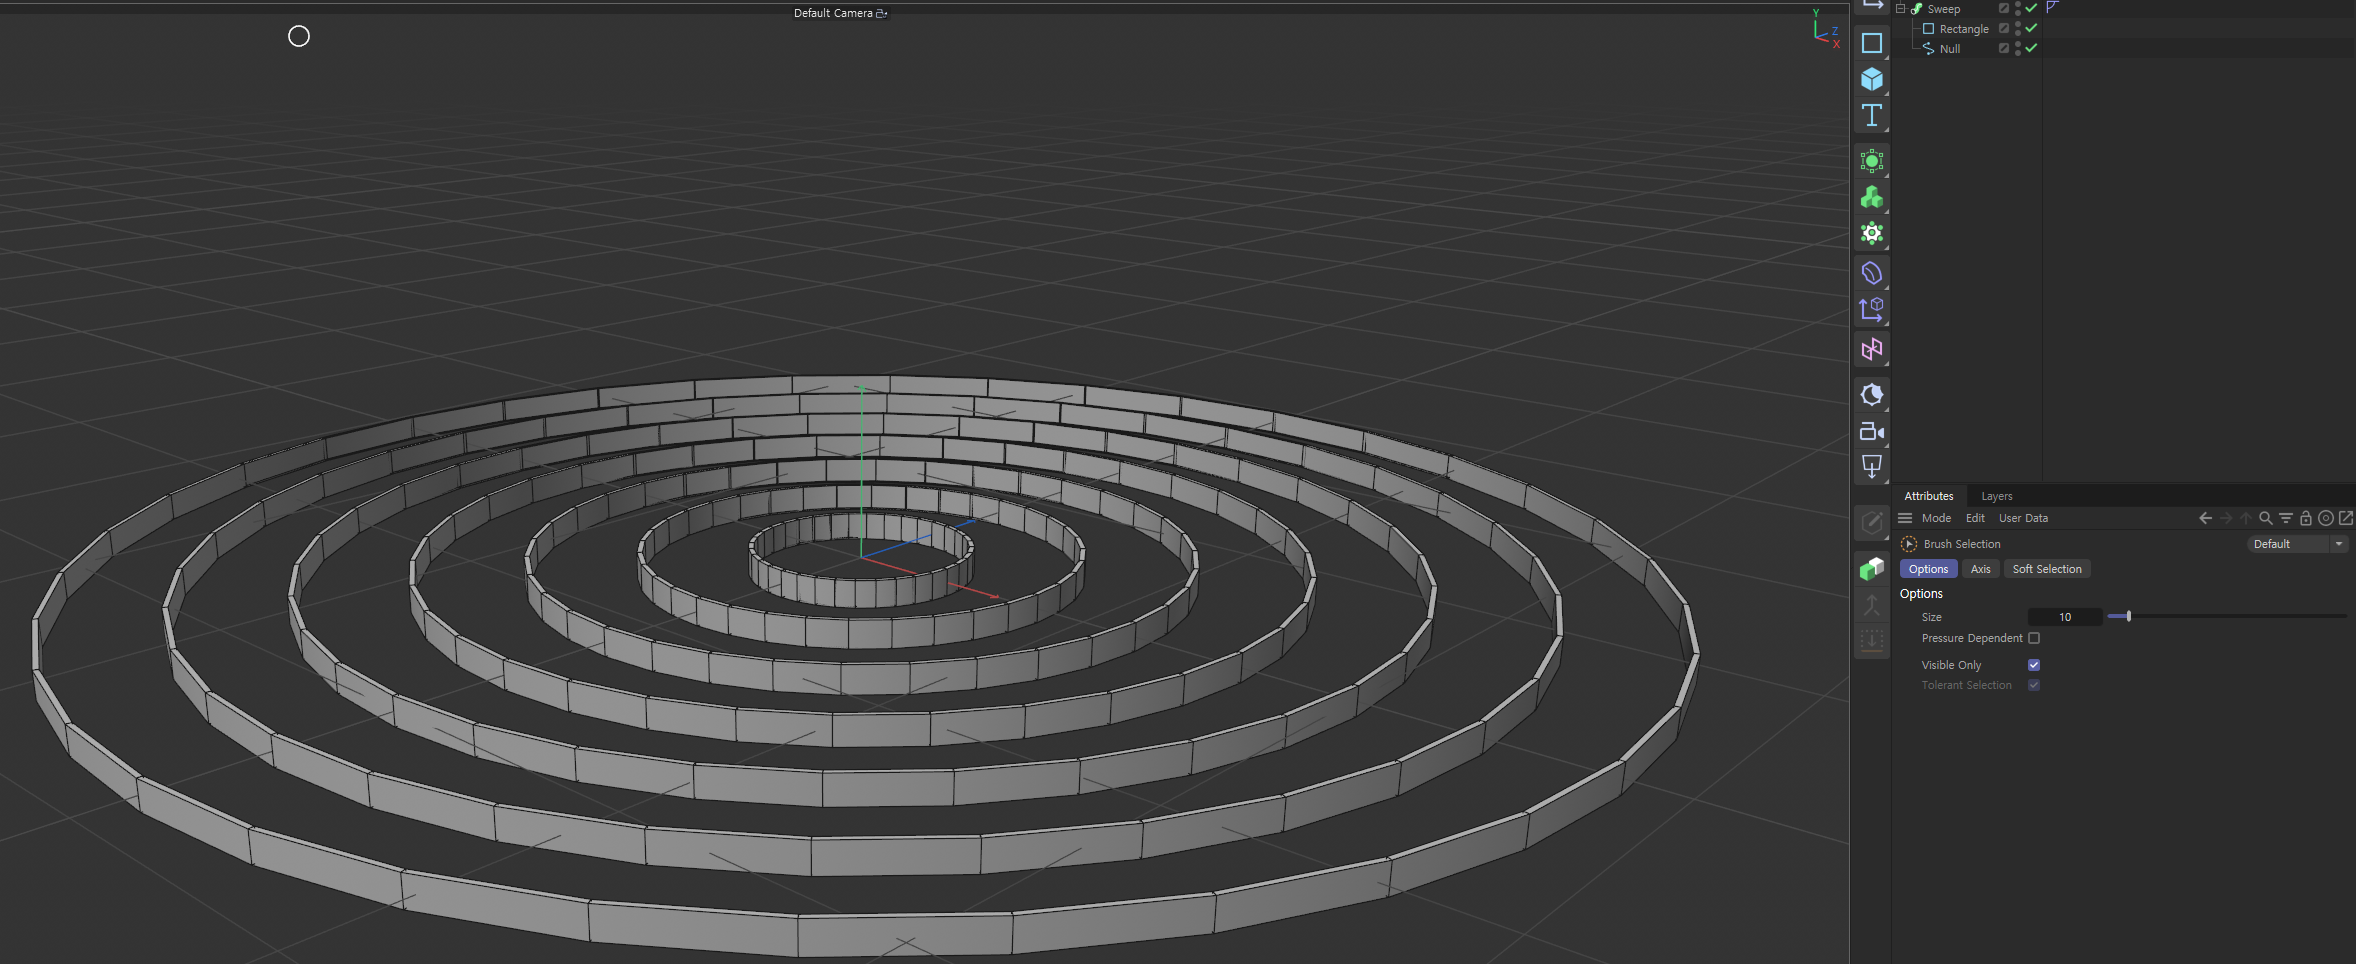Open the Rectangle spline tool
This screenshot has height=964, width=2356.
pos(1871,43)
